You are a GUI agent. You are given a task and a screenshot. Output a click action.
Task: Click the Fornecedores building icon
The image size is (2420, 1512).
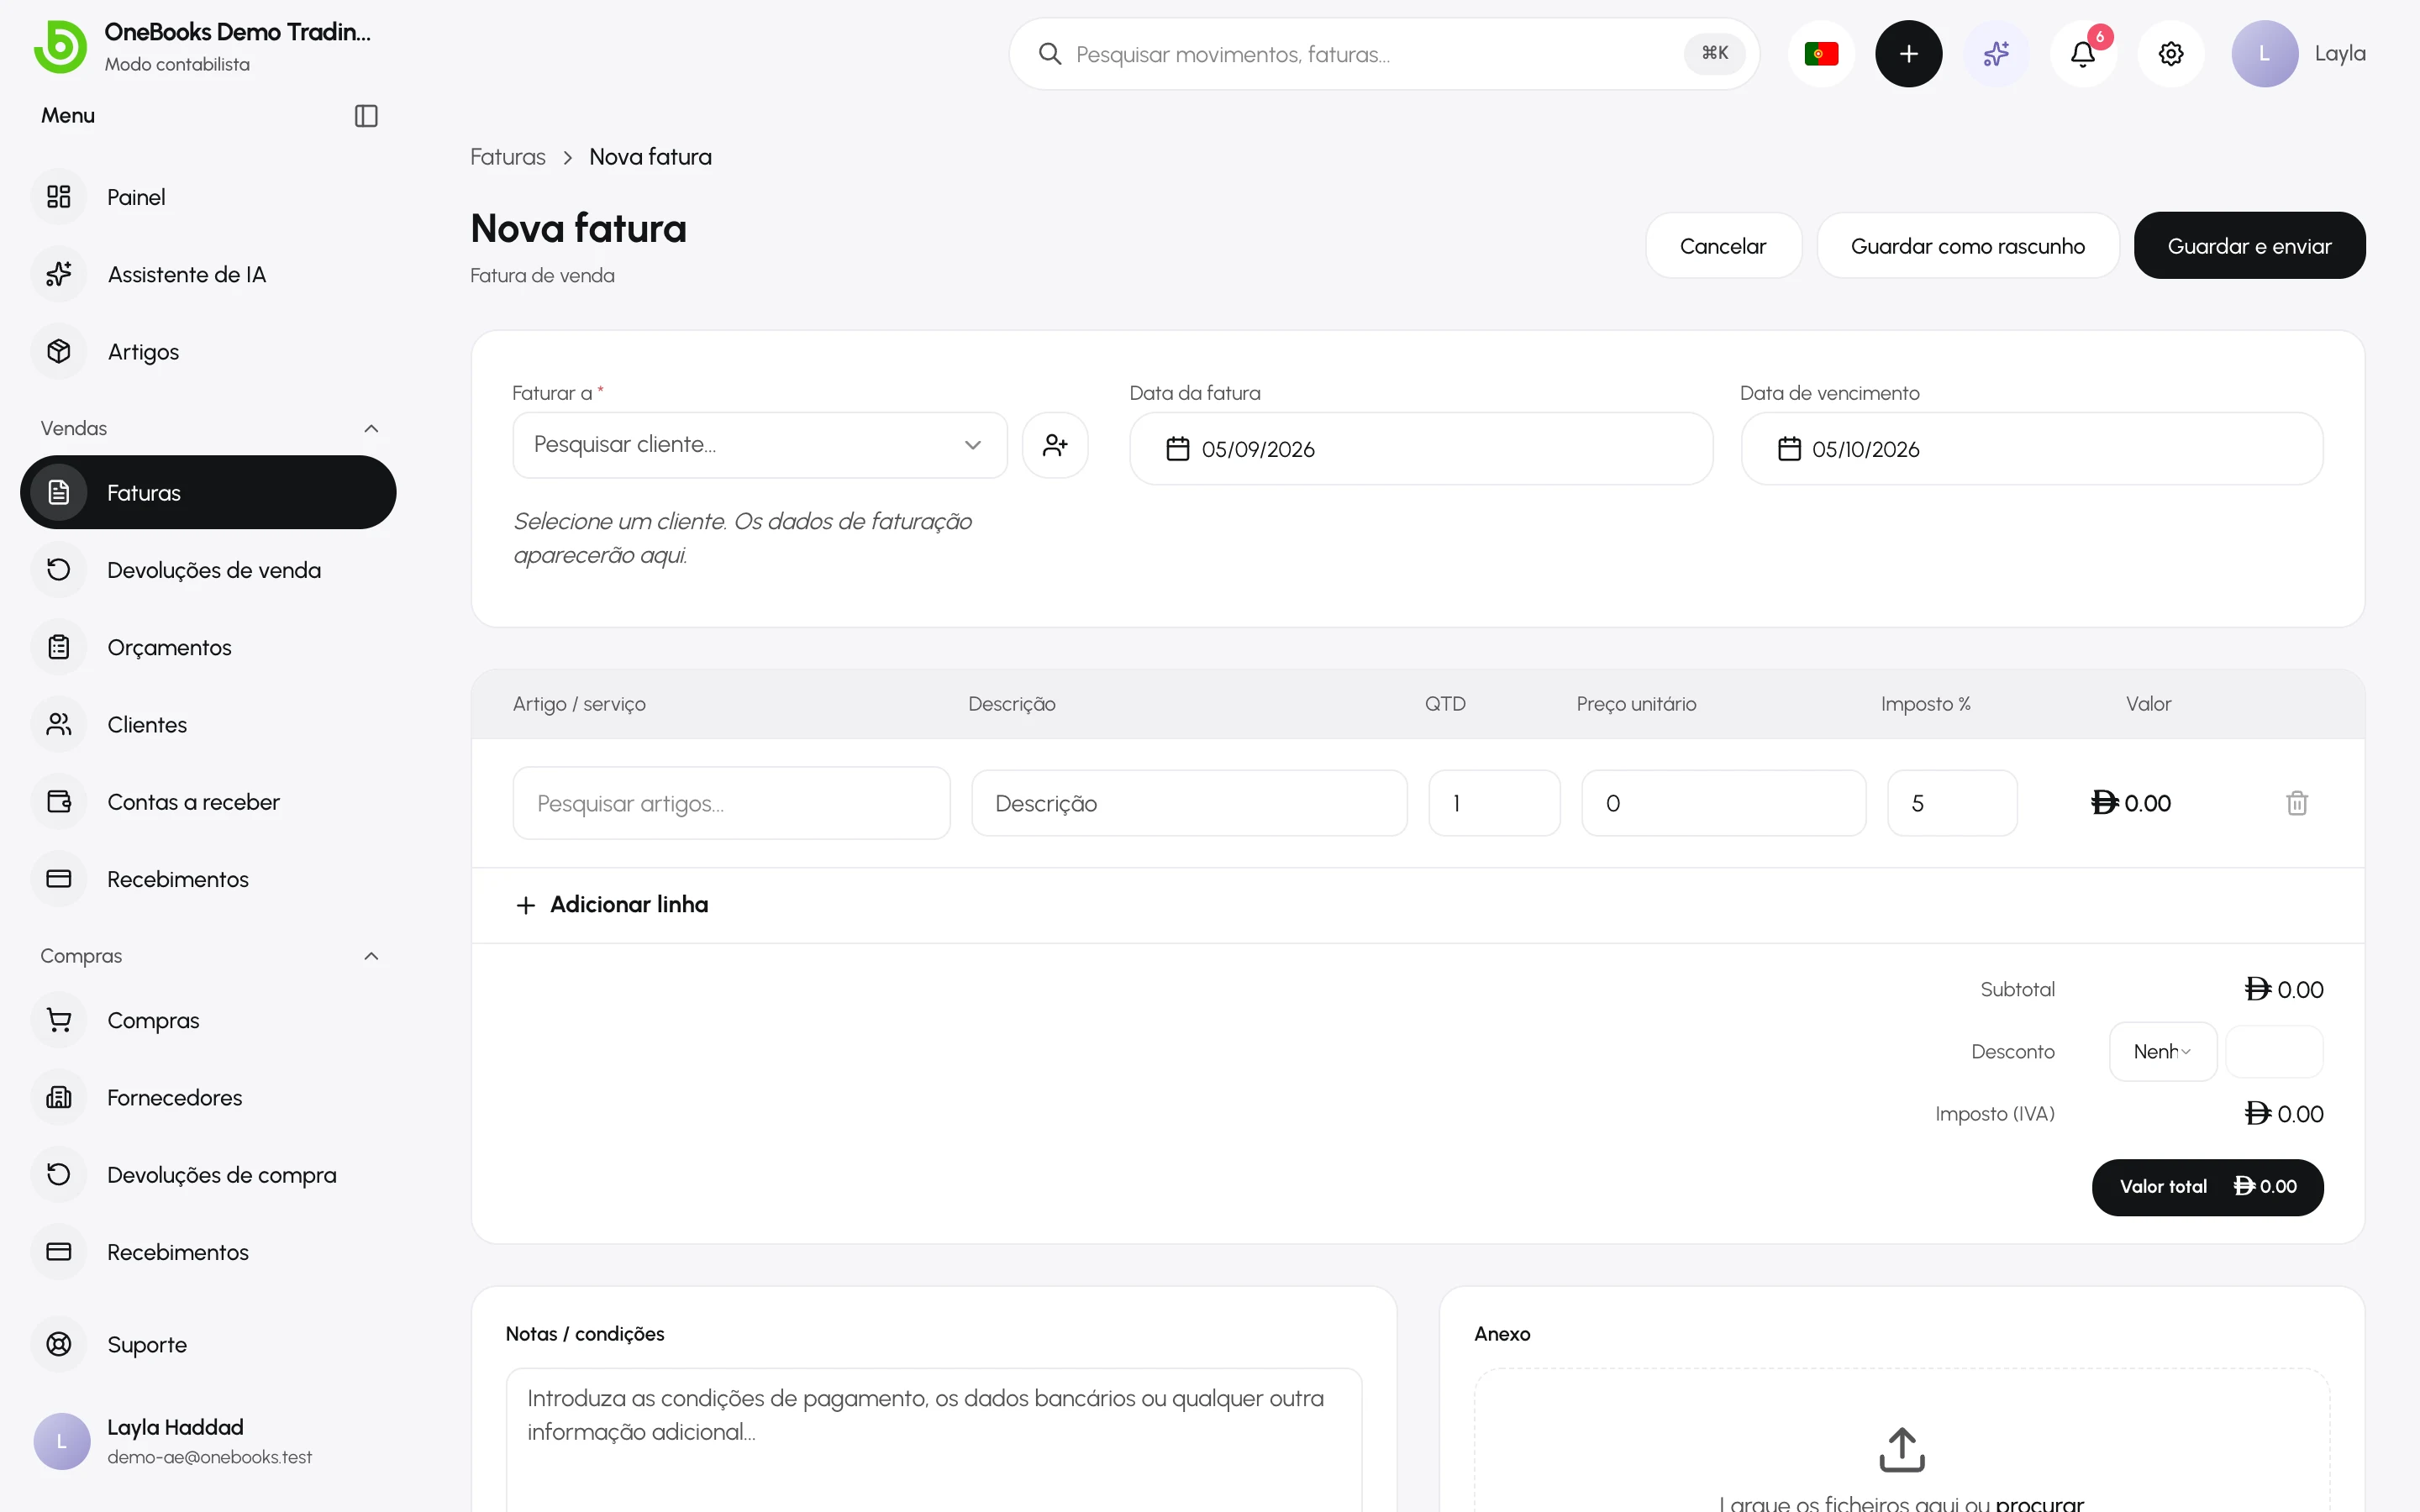pos(59,1098)
